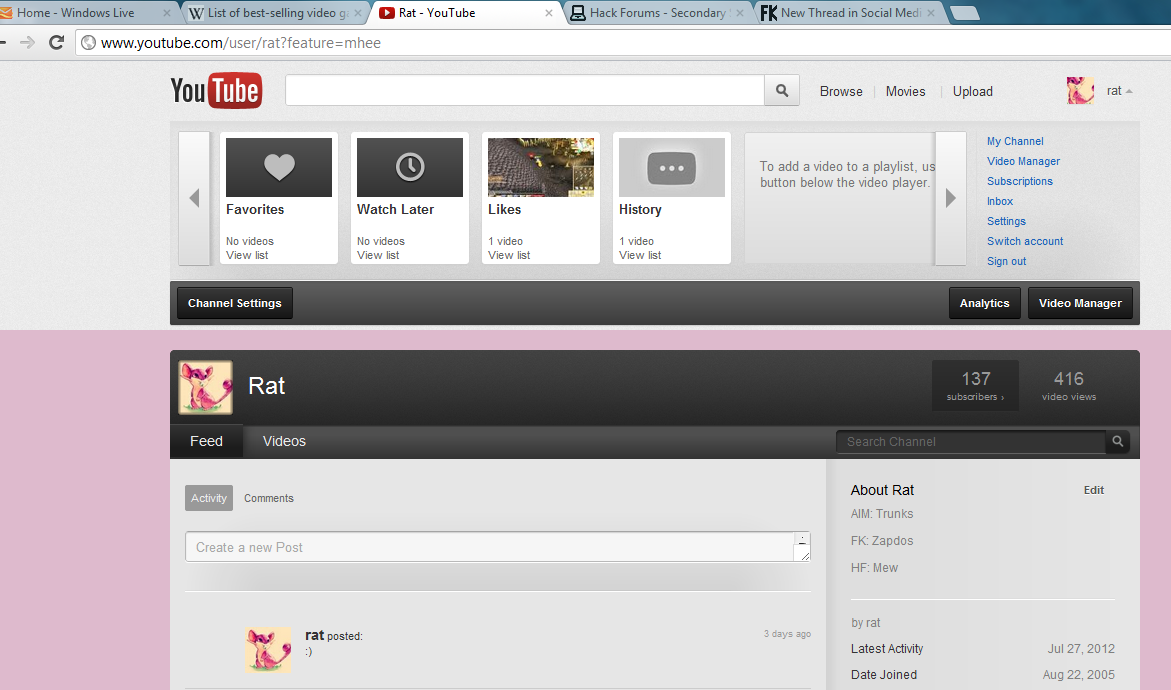Viewport: 1171px width, 690px height.
Task: Open the Likes playlist thumbnail
Action: pos(541,167)
